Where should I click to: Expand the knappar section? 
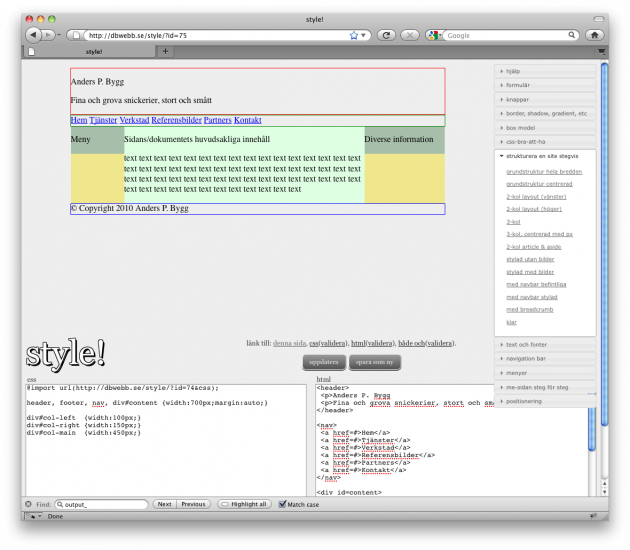[x=545, y=99]
